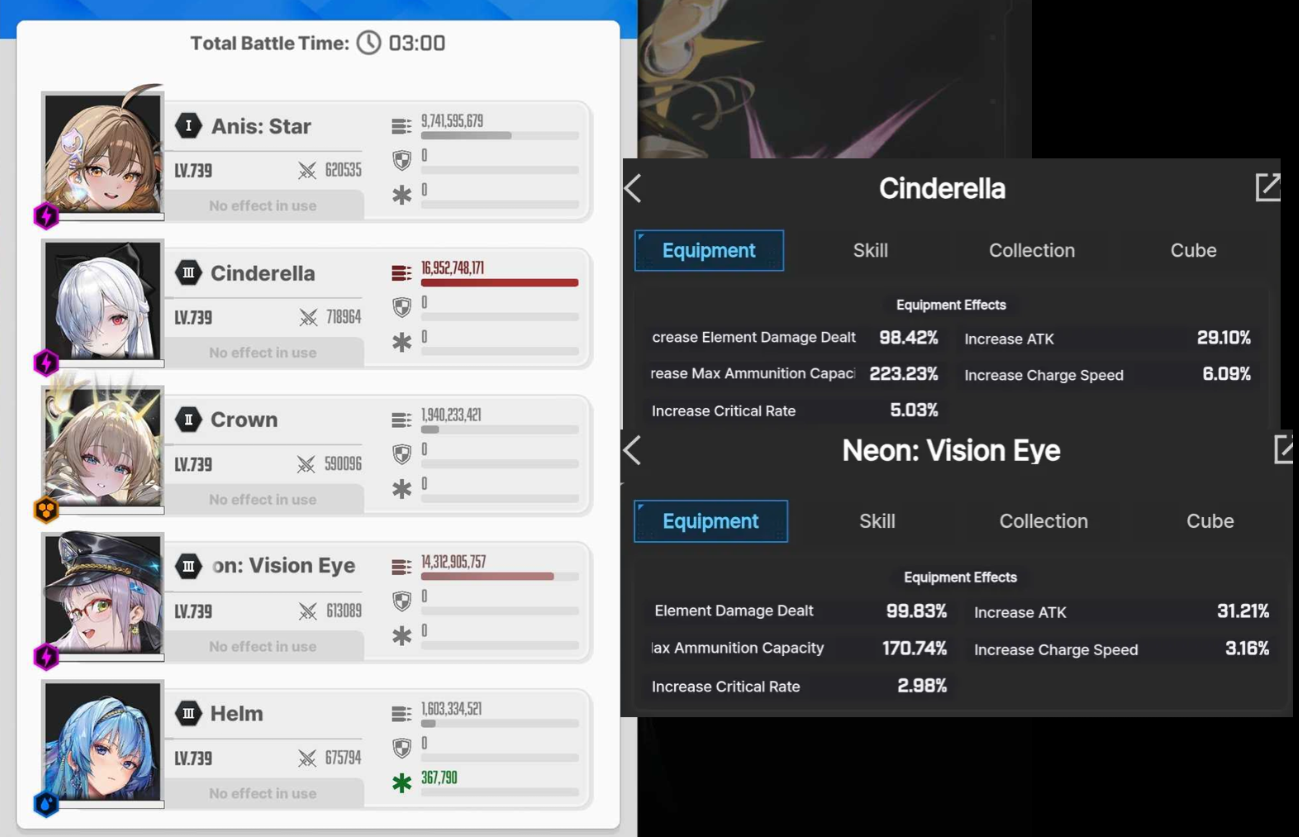Image resolution: width=1299 pixels, height=837 pixels.
Task: Open Cinderella's details in the pop-out view
Action: (1268, 187)
